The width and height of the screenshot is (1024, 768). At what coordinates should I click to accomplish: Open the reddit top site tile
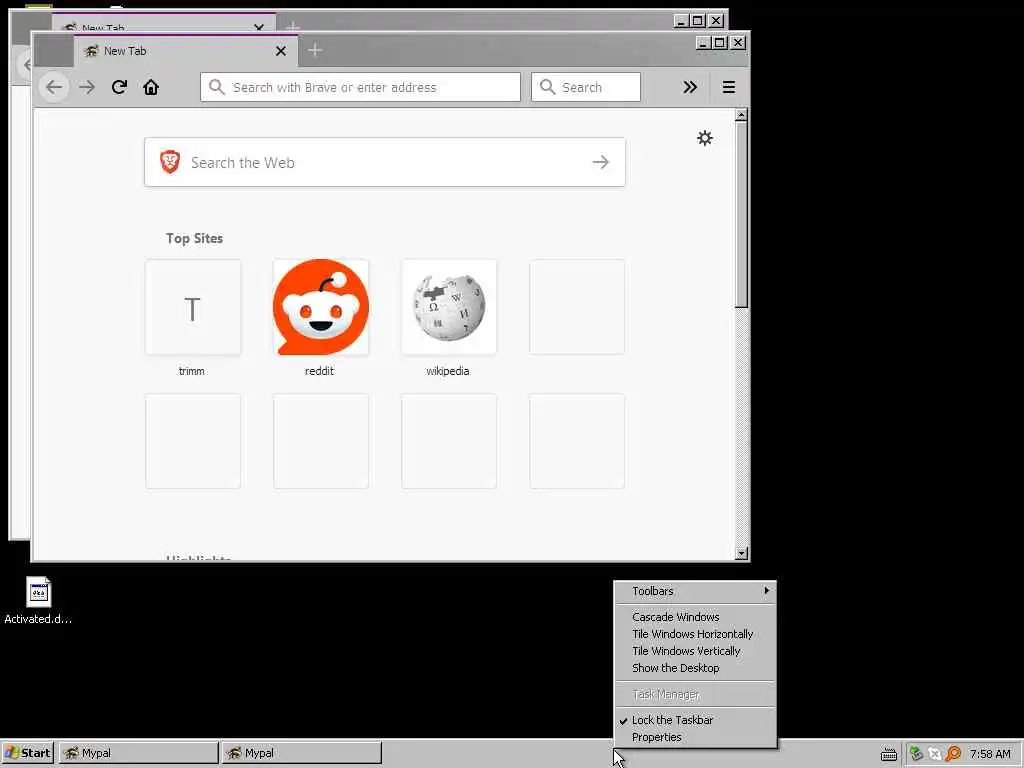tap(321, 307)
